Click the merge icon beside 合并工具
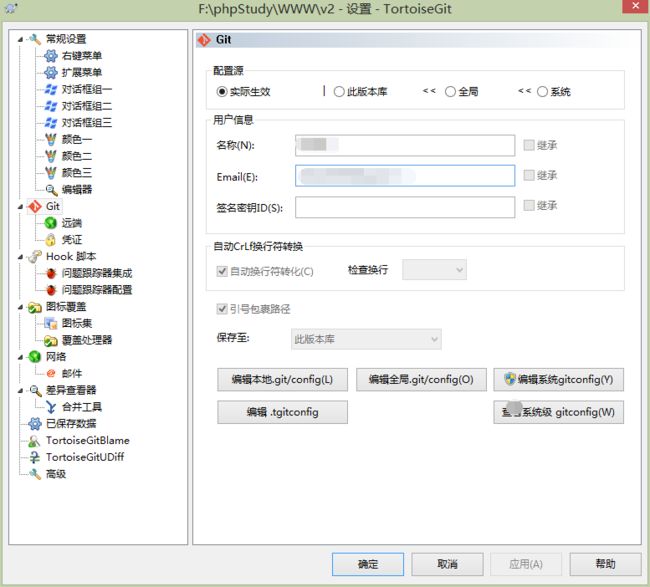Screen dimensions: 650x587 tap(51, 407)
